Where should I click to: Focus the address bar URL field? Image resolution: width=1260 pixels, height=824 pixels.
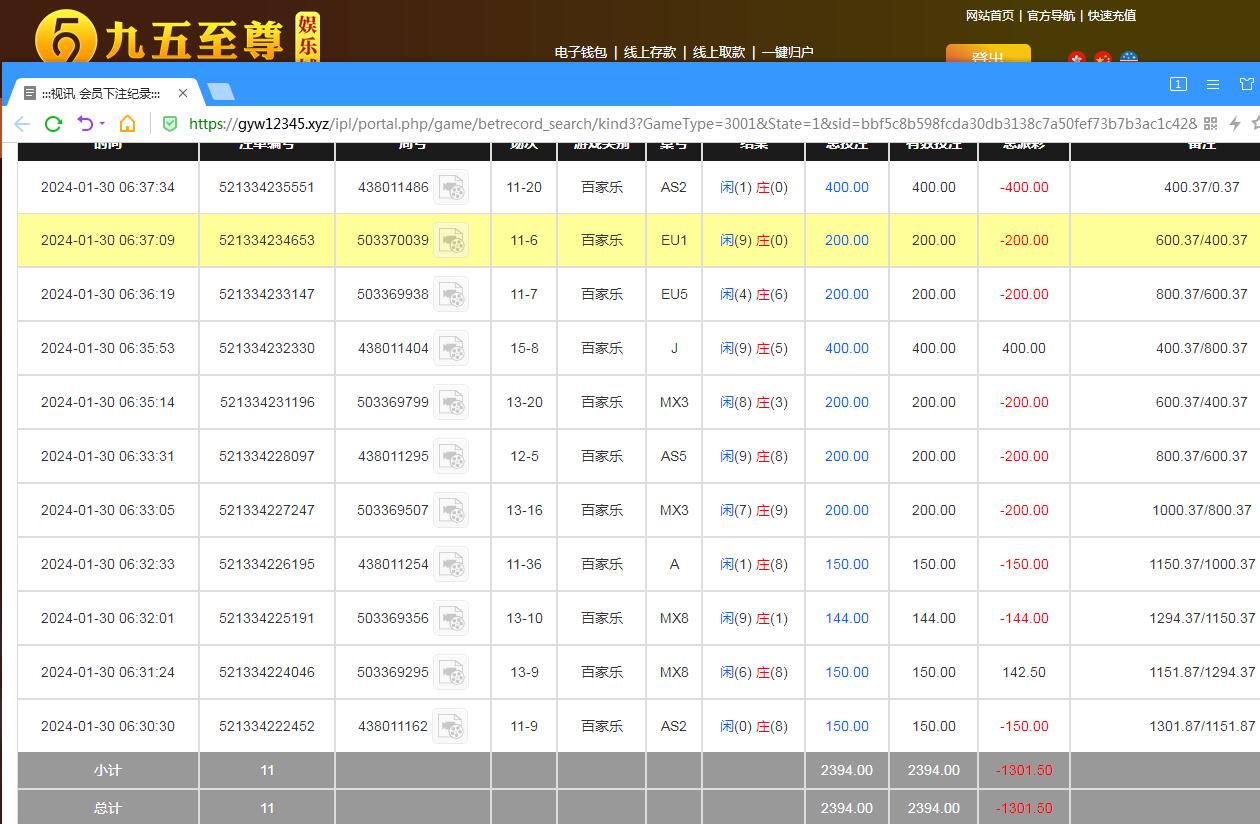pos(692,123)
